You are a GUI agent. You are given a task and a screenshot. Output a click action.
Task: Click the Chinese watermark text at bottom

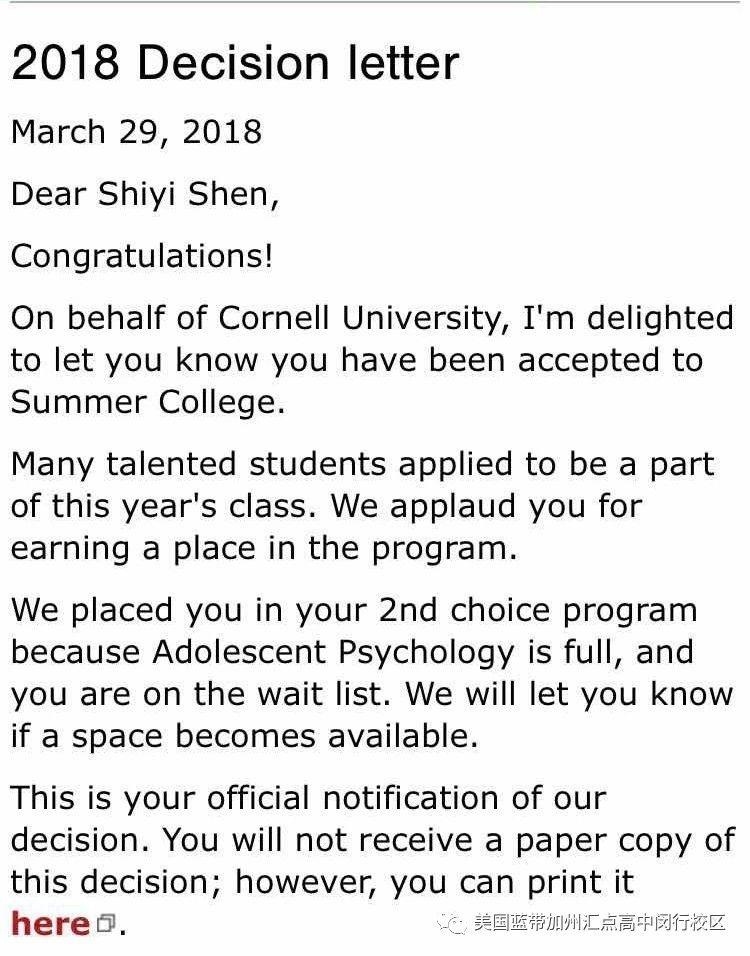600,922
